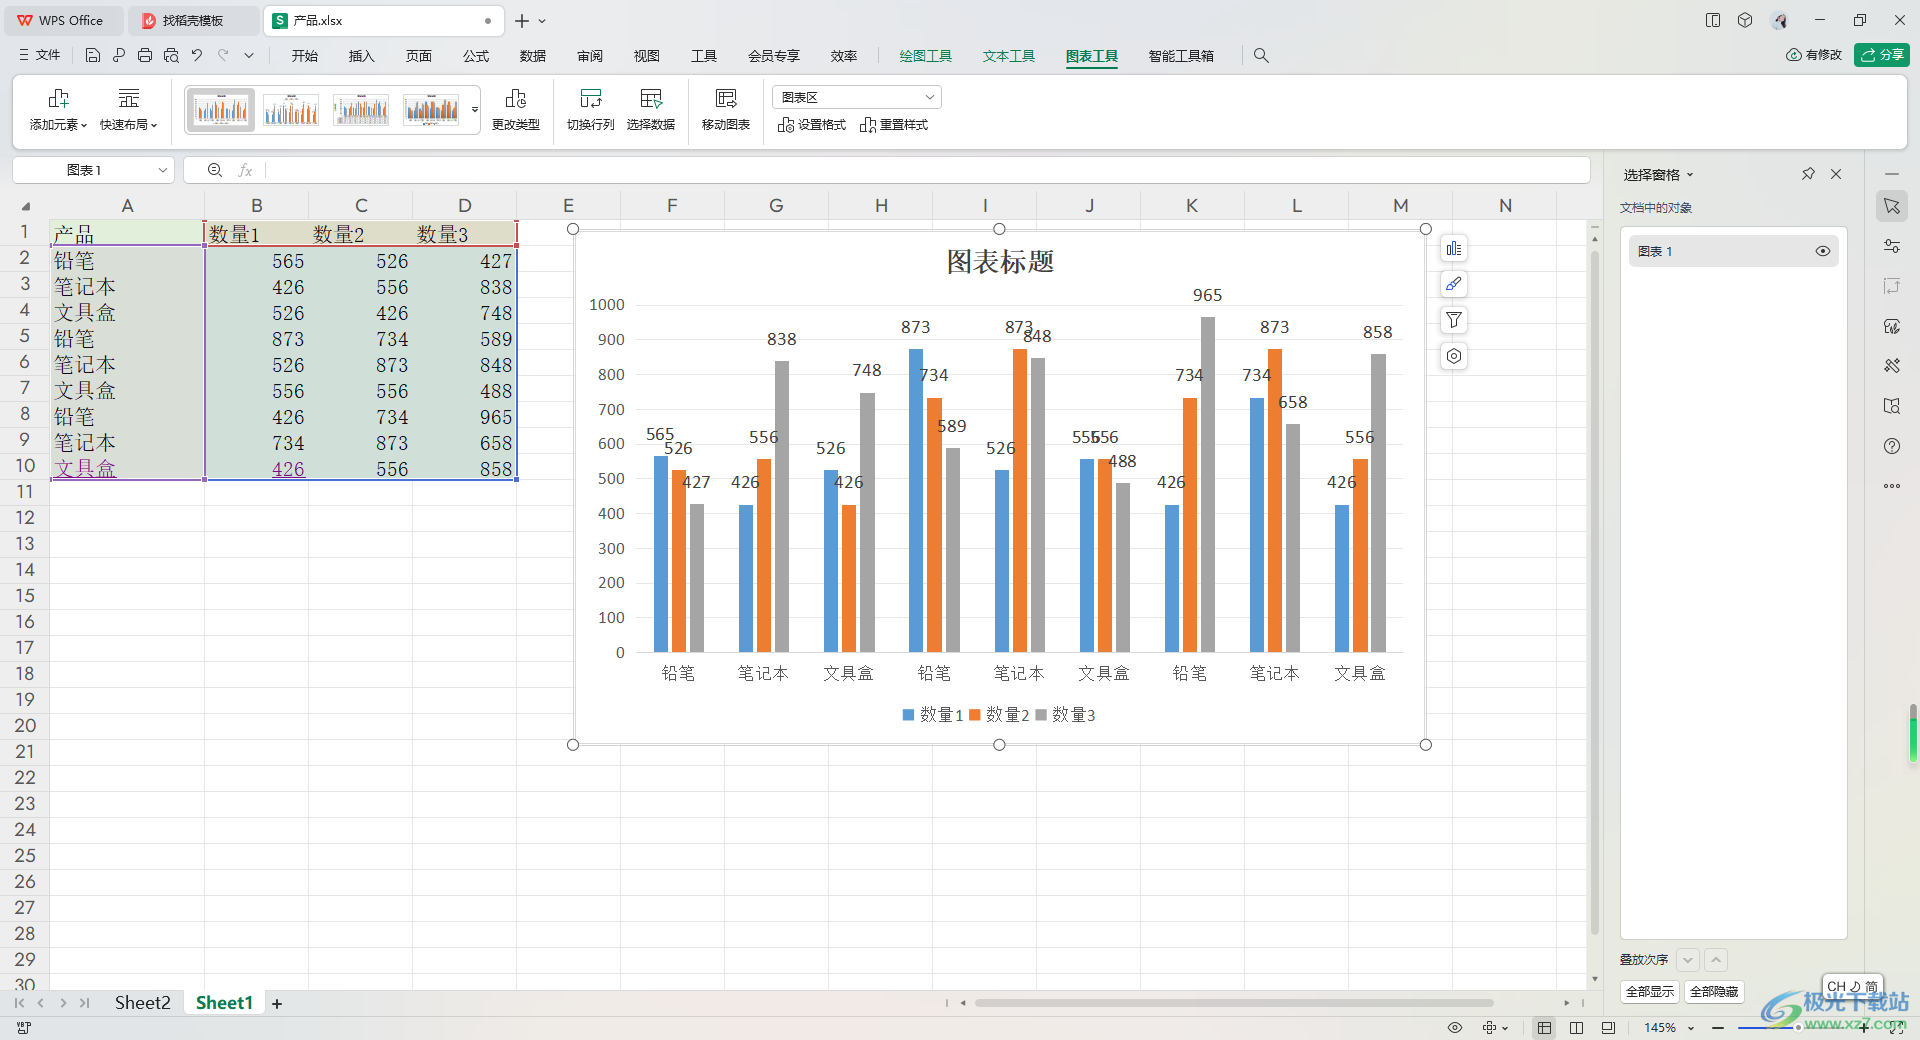Undo the last action
1920x1040 pixels.
click(197, 56)
